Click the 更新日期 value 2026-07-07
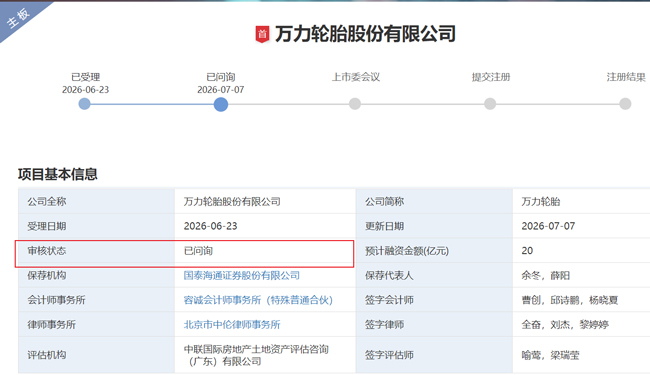Image resolution: width=650 pixels, height=375 pixels. tap(548, 226)
